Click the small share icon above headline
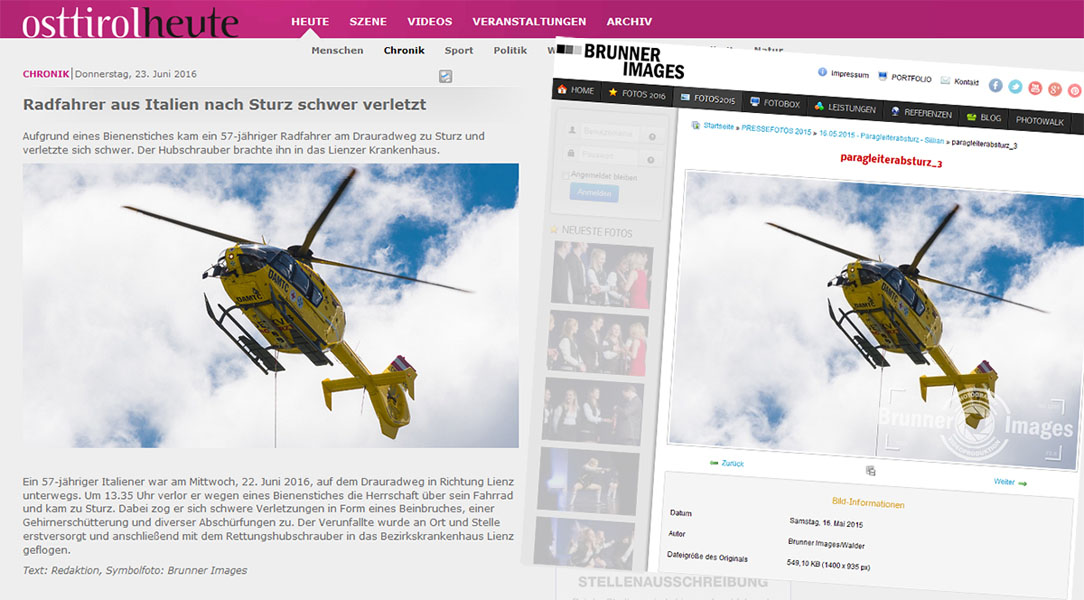 (x=445, y=76)
